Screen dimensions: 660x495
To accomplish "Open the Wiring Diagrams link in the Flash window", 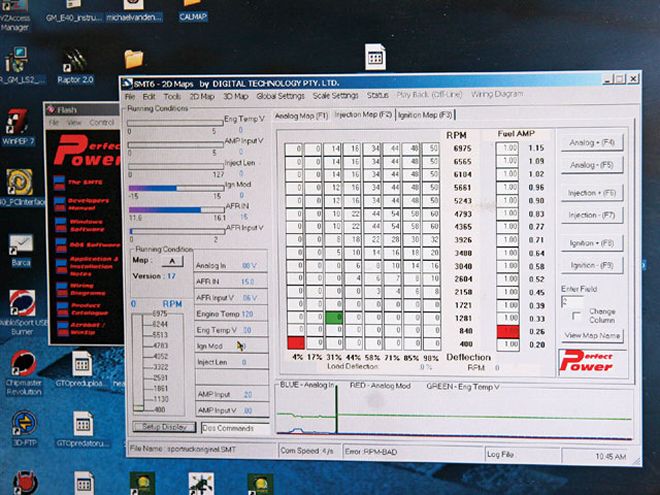I will coord(82,289).
